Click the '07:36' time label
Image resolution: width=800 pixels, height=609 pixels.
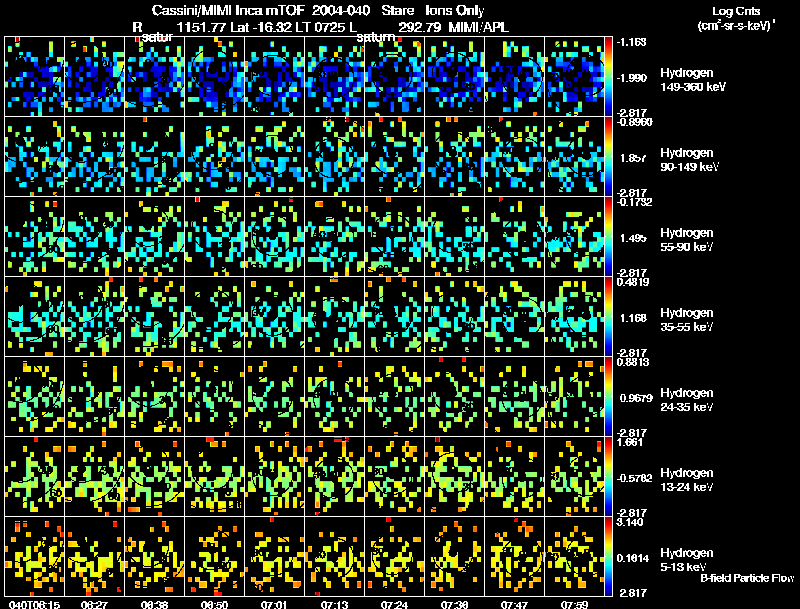[x=454, y=605]
